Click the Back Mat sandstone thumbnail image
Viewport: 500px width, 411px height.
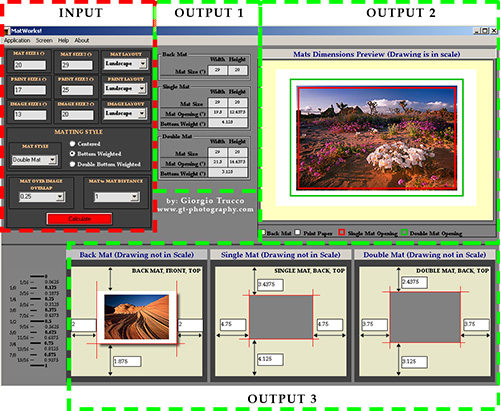pyautogui.click(x=137, y=317)
